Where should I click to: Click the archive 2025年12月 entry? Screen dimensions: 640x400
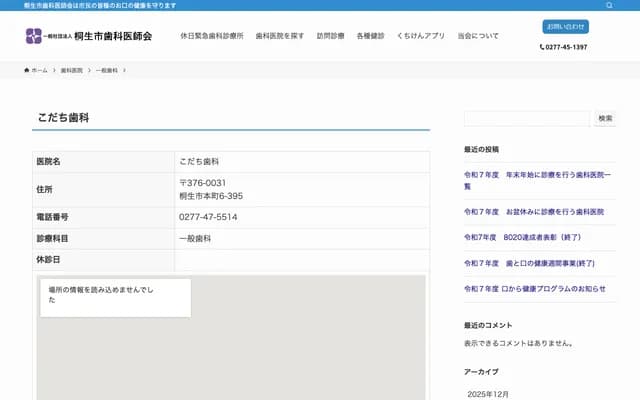coord(488,394)
